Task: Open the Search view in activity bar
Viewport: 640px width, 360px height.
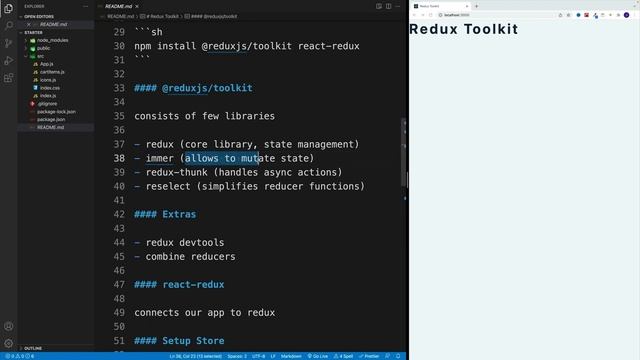Action: tap(8, 26)
